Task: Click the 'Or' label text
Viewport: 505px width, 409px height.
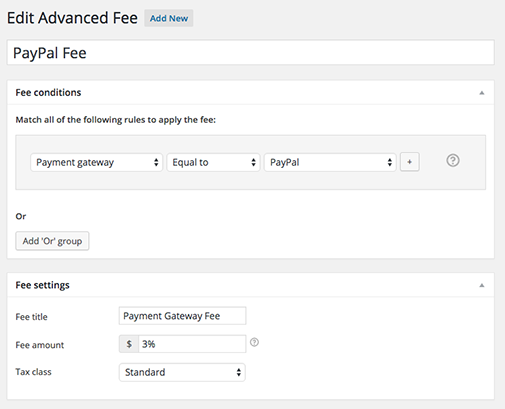Action: coord(21,216)
